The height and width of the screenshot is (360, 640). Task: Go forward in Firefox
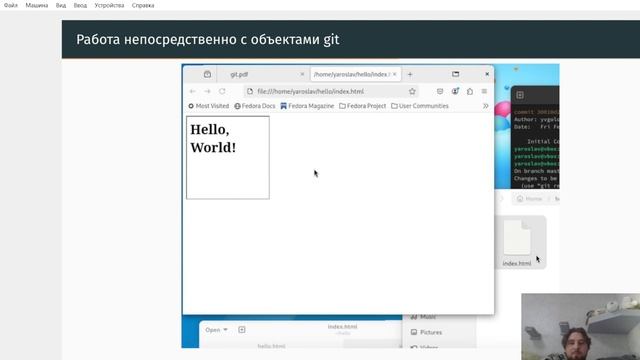pyautogui.click(x=207, y=91)
